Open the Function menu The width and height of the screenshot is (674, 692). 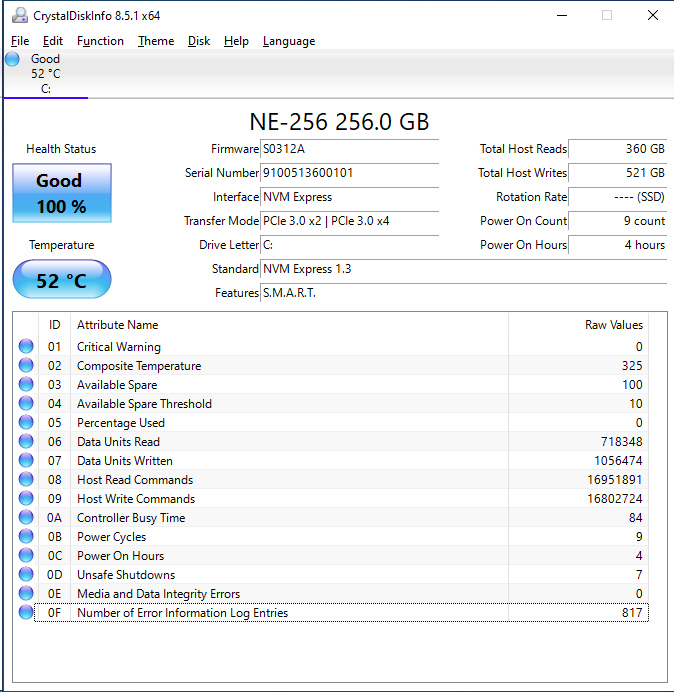tap(100, 41)
